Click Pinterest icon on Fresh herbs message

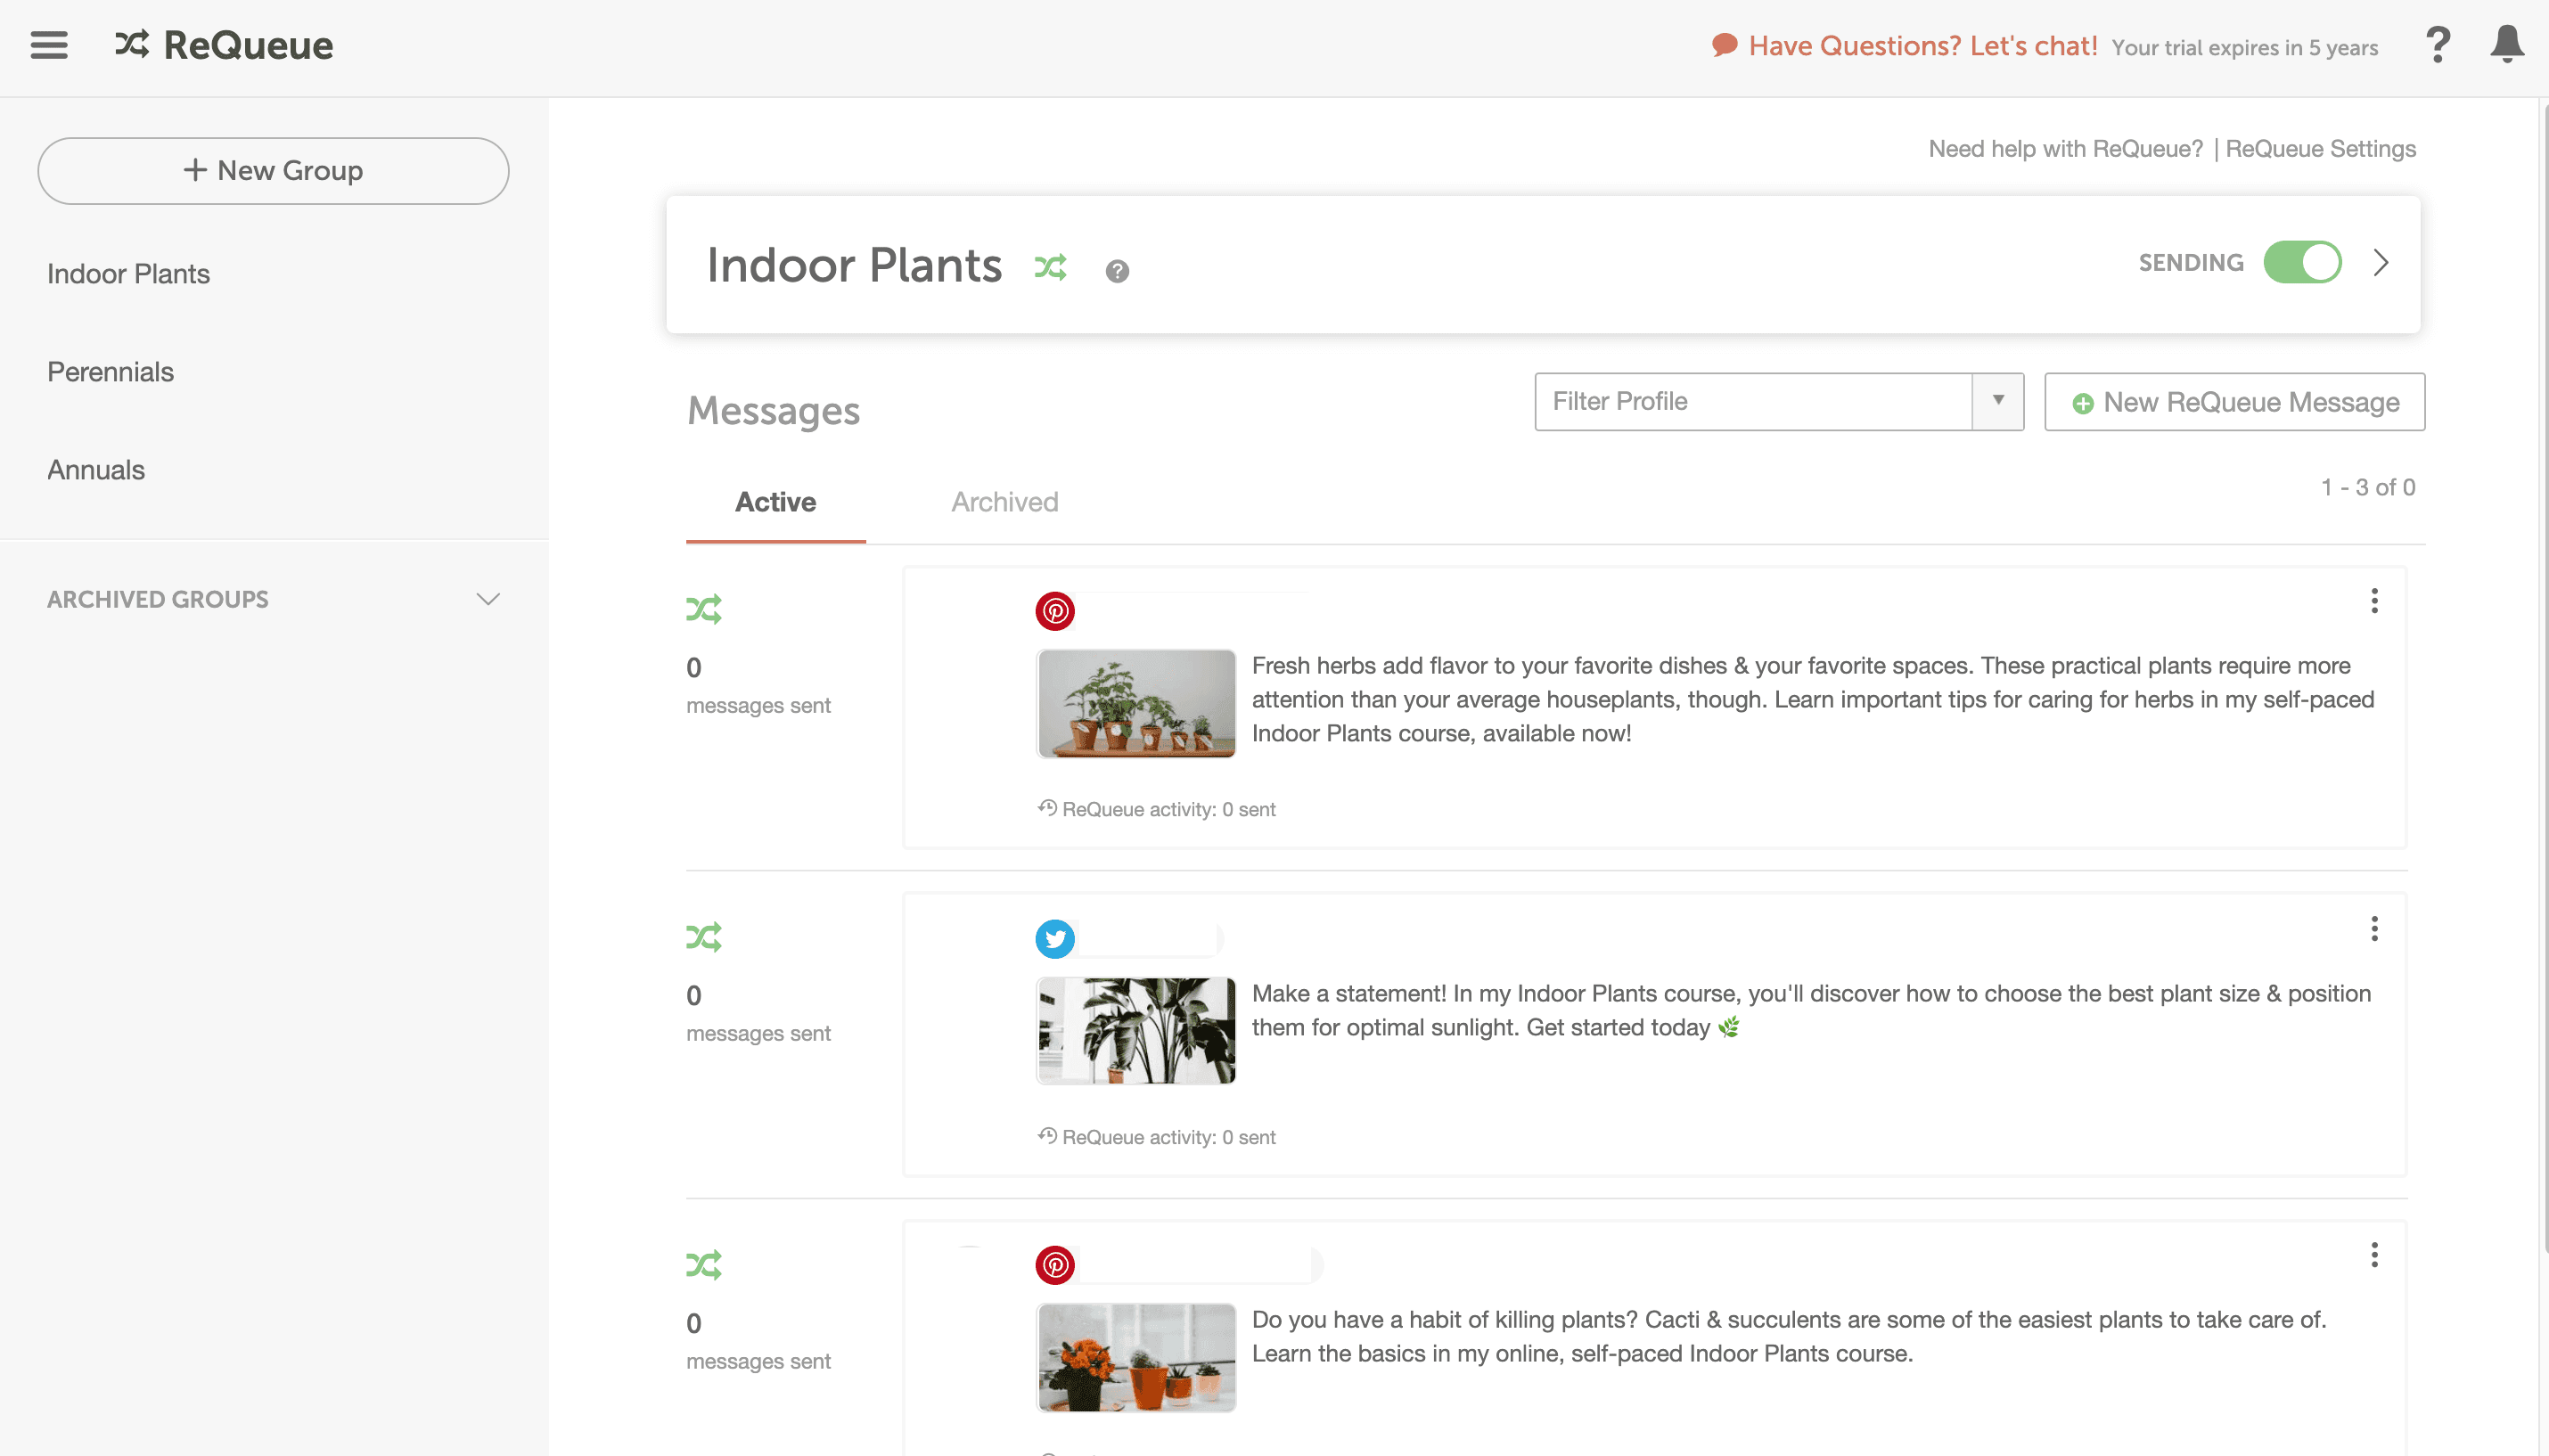point(1055,611)
